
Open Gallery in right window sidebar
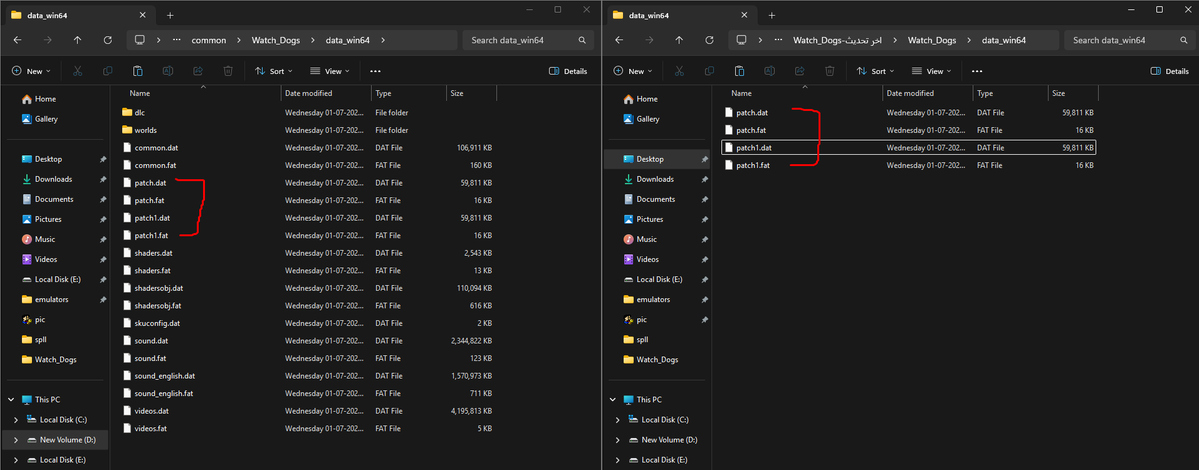tap(641, 118)
